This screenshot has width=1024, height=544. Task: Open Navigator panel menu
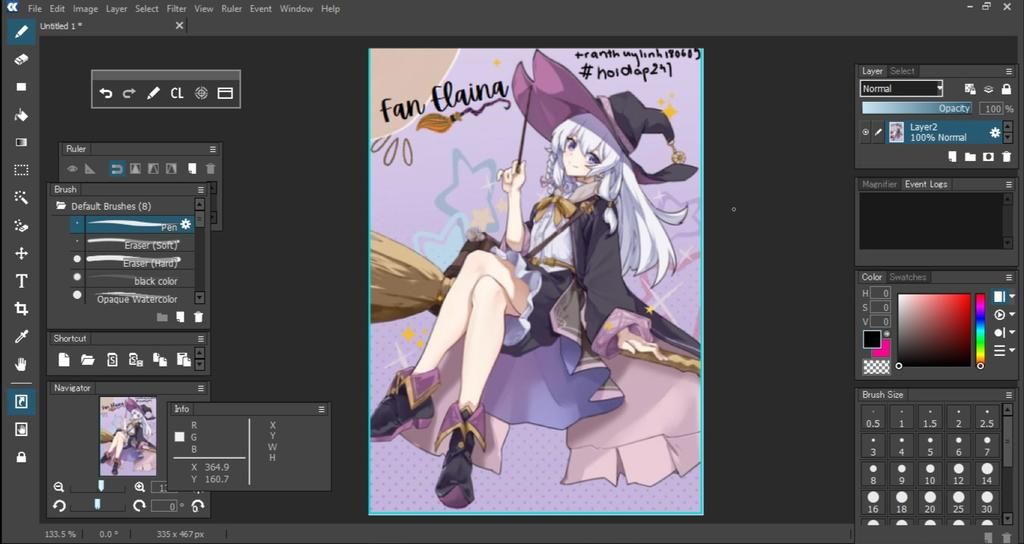(x=200, y=388)
